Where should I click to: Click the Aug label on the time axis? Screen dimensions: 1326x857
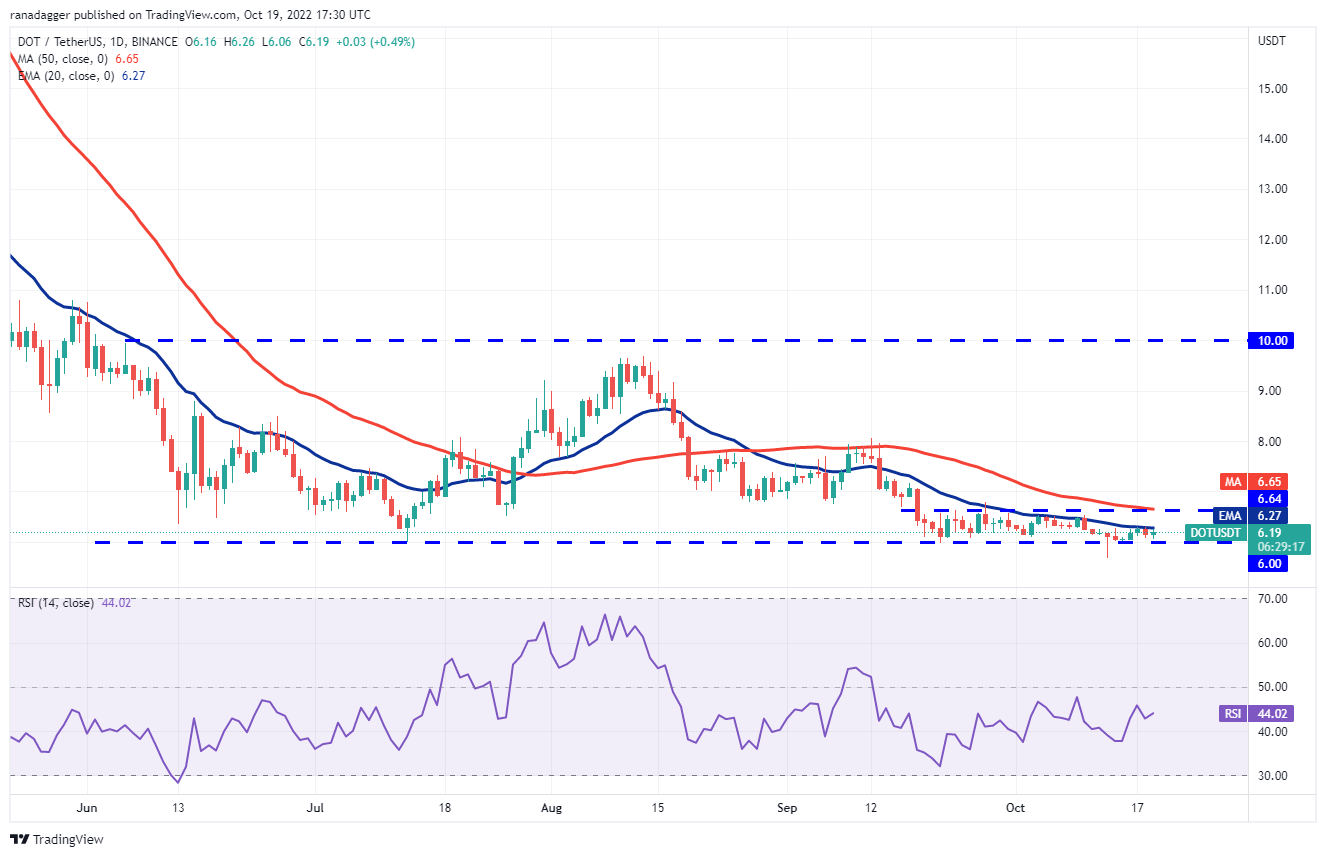548,805
